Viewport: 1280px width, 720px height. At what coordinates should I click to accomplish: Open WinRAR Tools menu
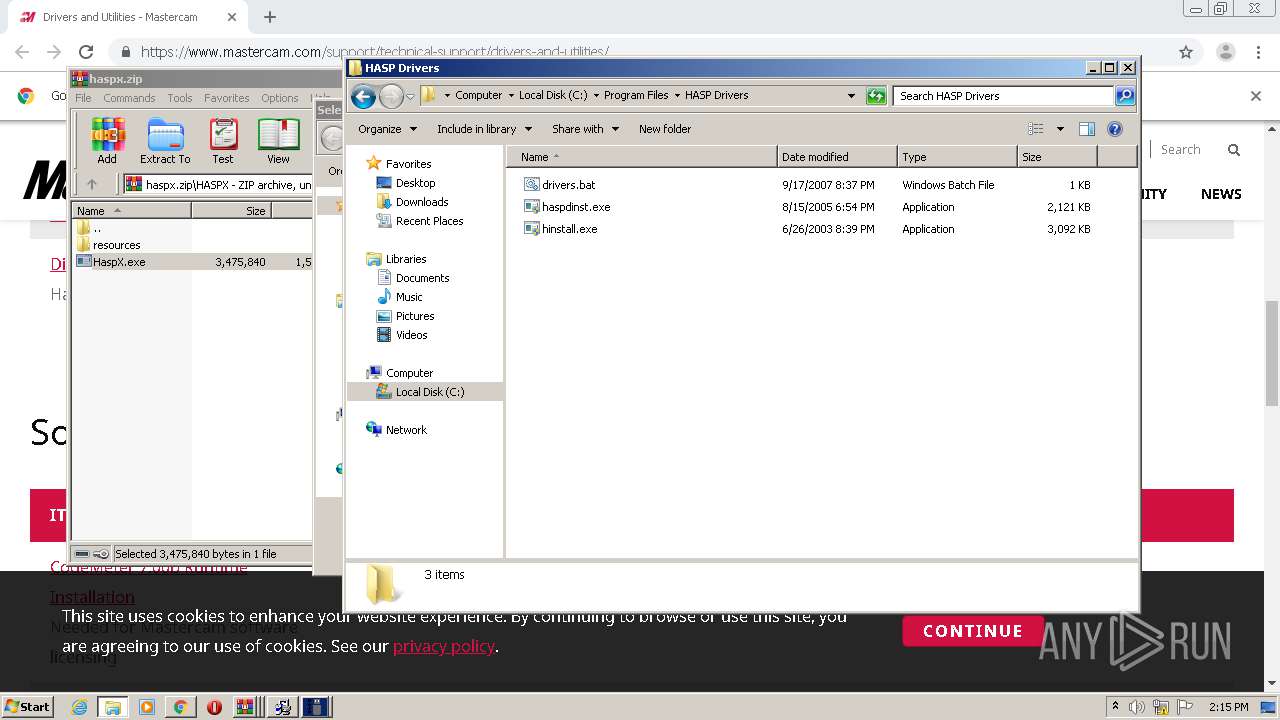tap(180, 98)
